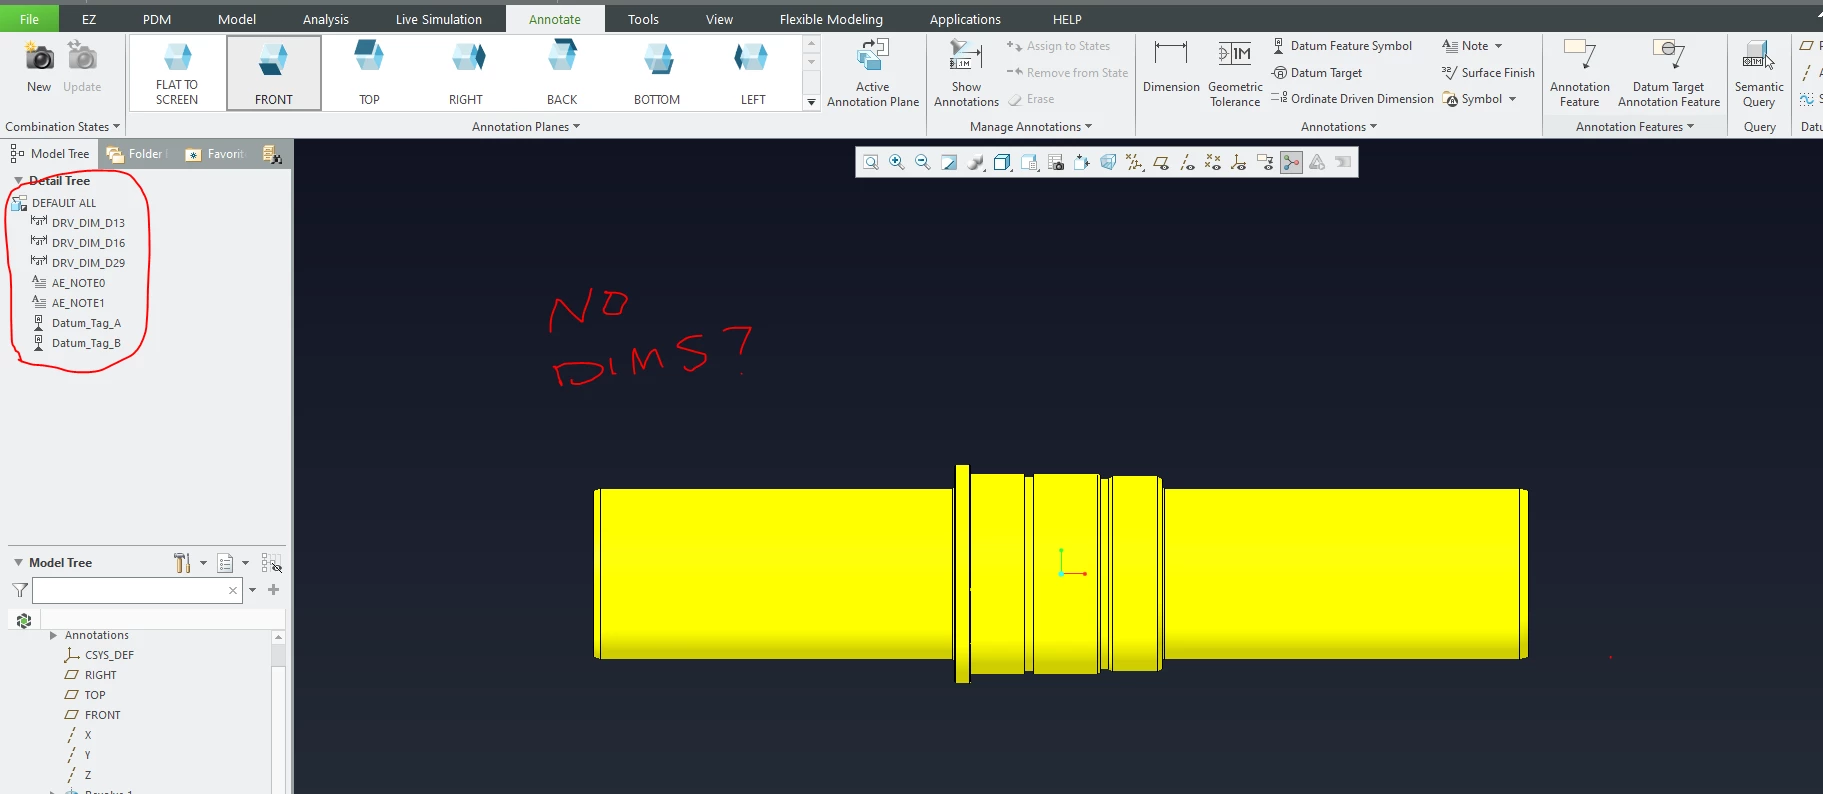The image size is (1823, 794).
Task: Toggle coordinate system display
Action: tap(1238, 162)
